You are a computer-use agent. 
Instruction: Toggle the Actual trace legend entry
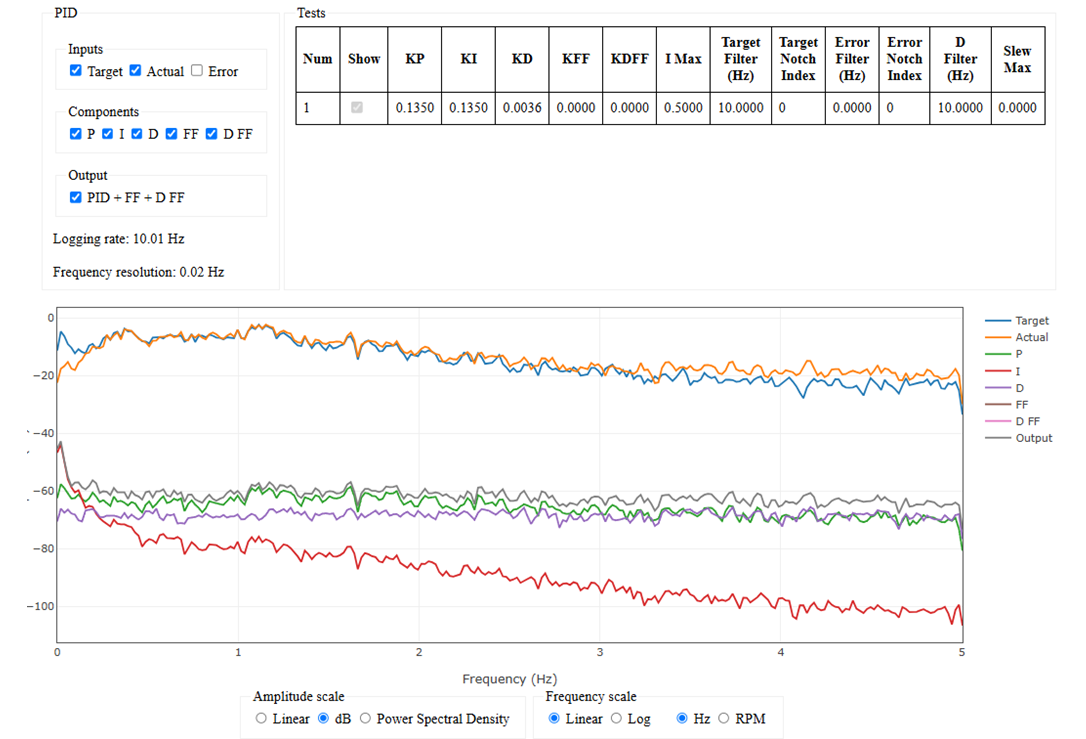1017,337
